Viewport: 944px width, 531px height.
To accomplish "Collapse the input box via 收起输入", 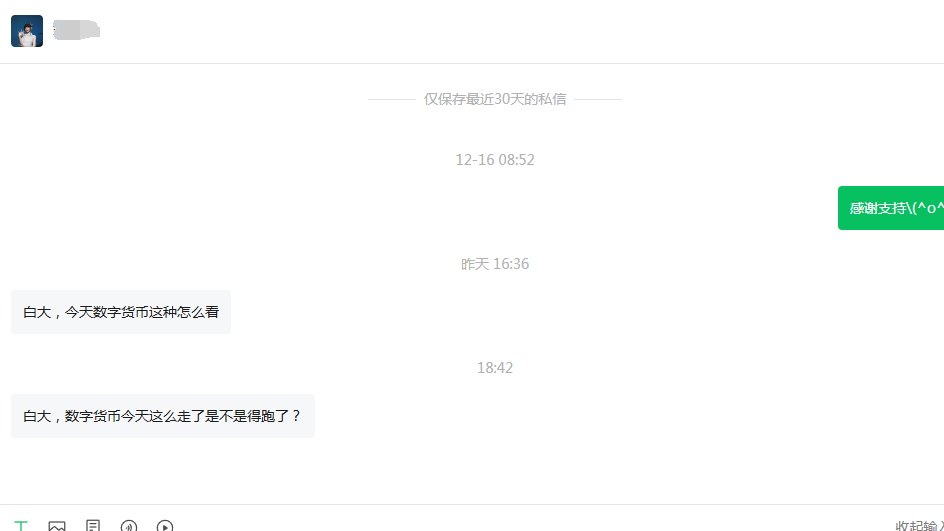I will [919, 526].
